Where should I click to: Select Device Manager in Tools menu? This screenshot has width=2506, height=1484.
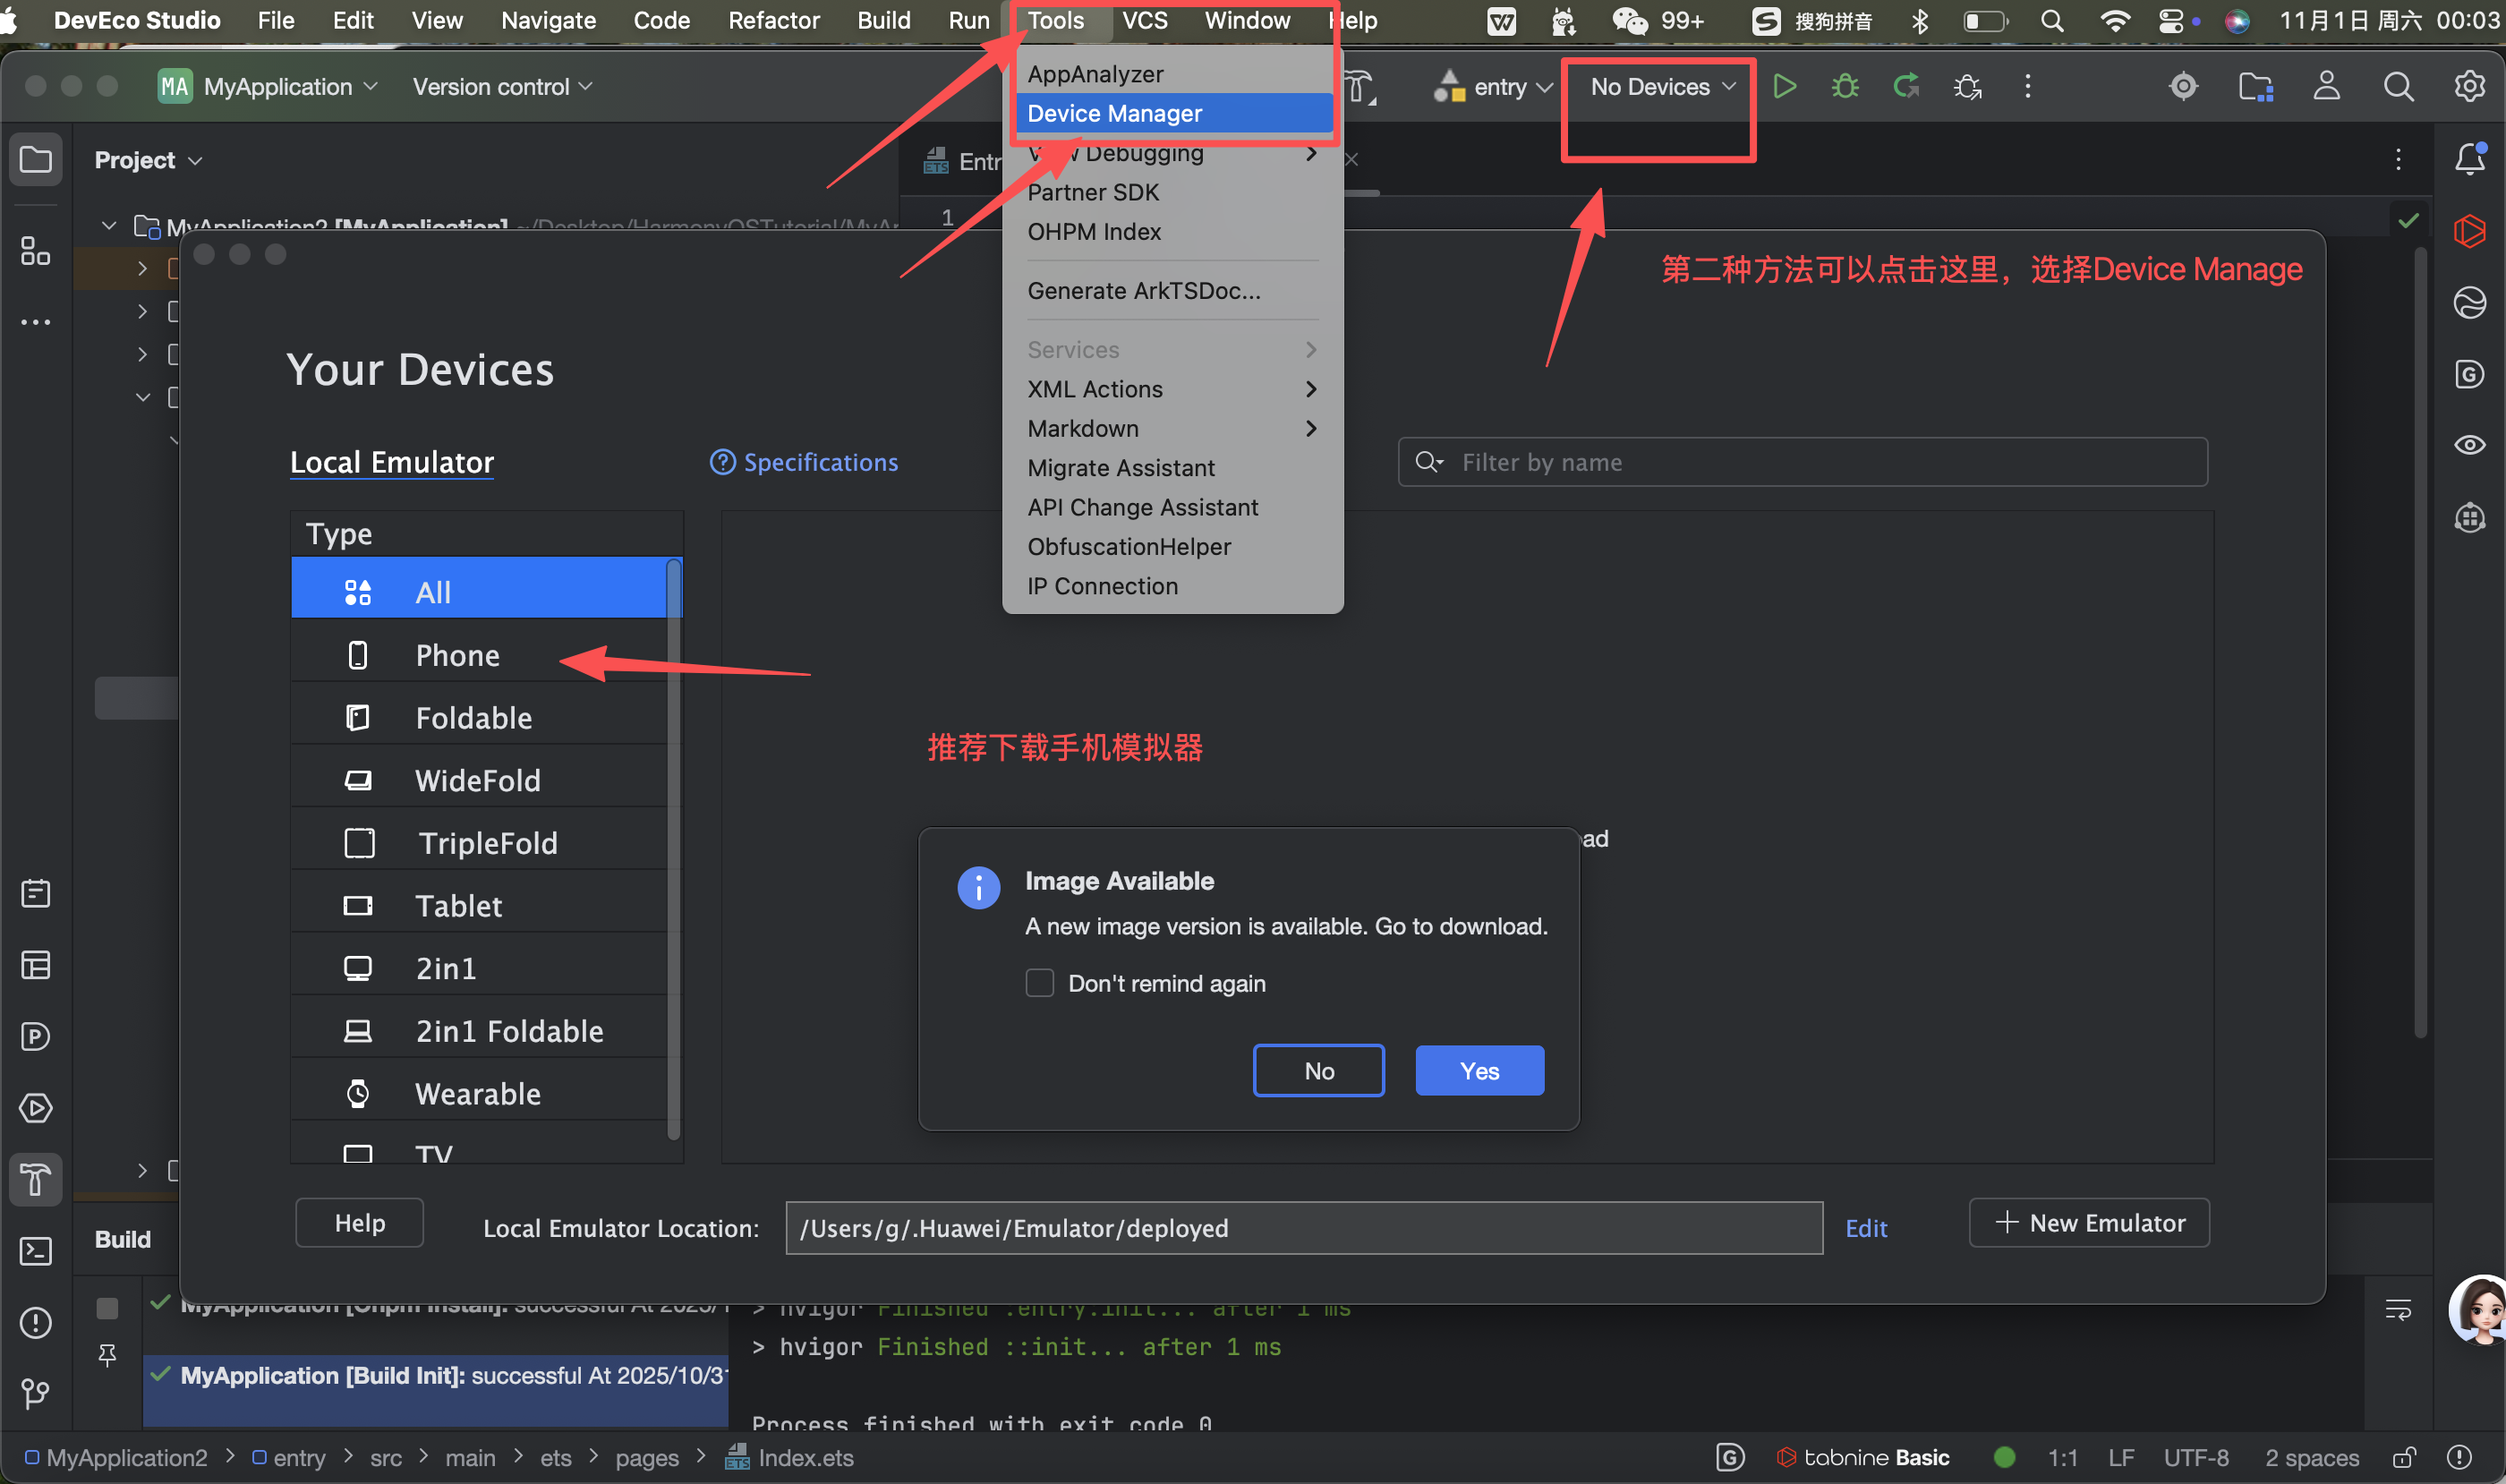pos(1114,113)
